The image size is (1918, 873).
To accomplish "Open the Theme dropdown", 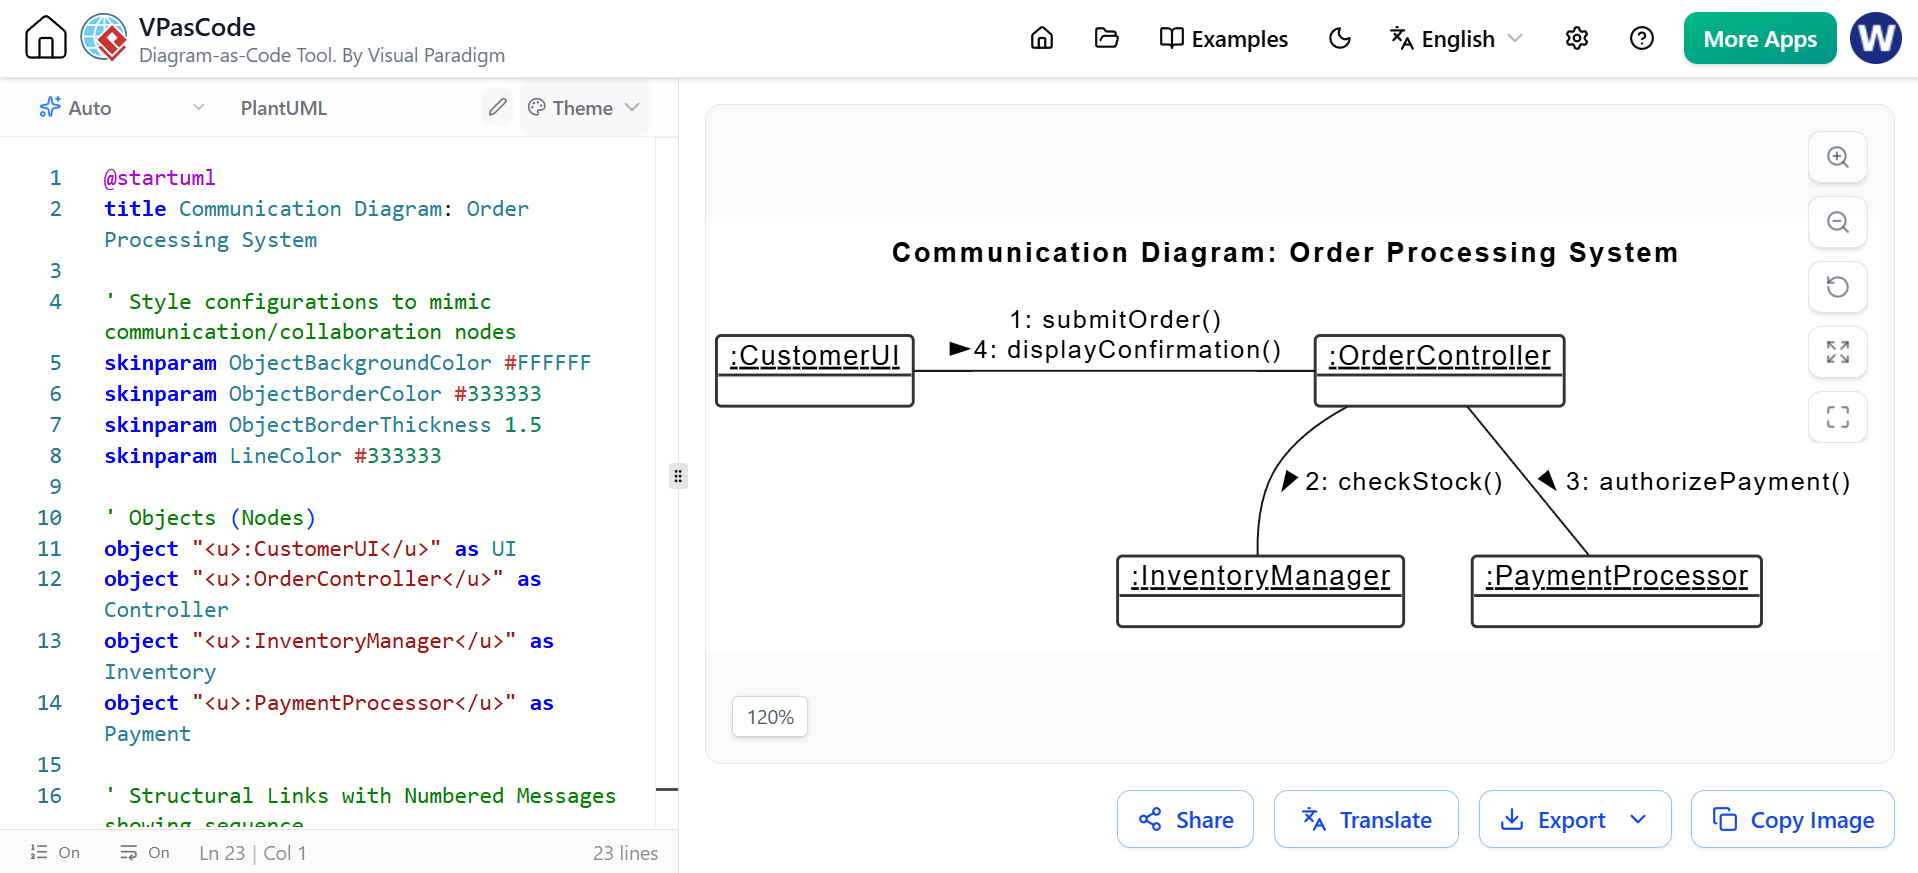I will pos(584,107).
